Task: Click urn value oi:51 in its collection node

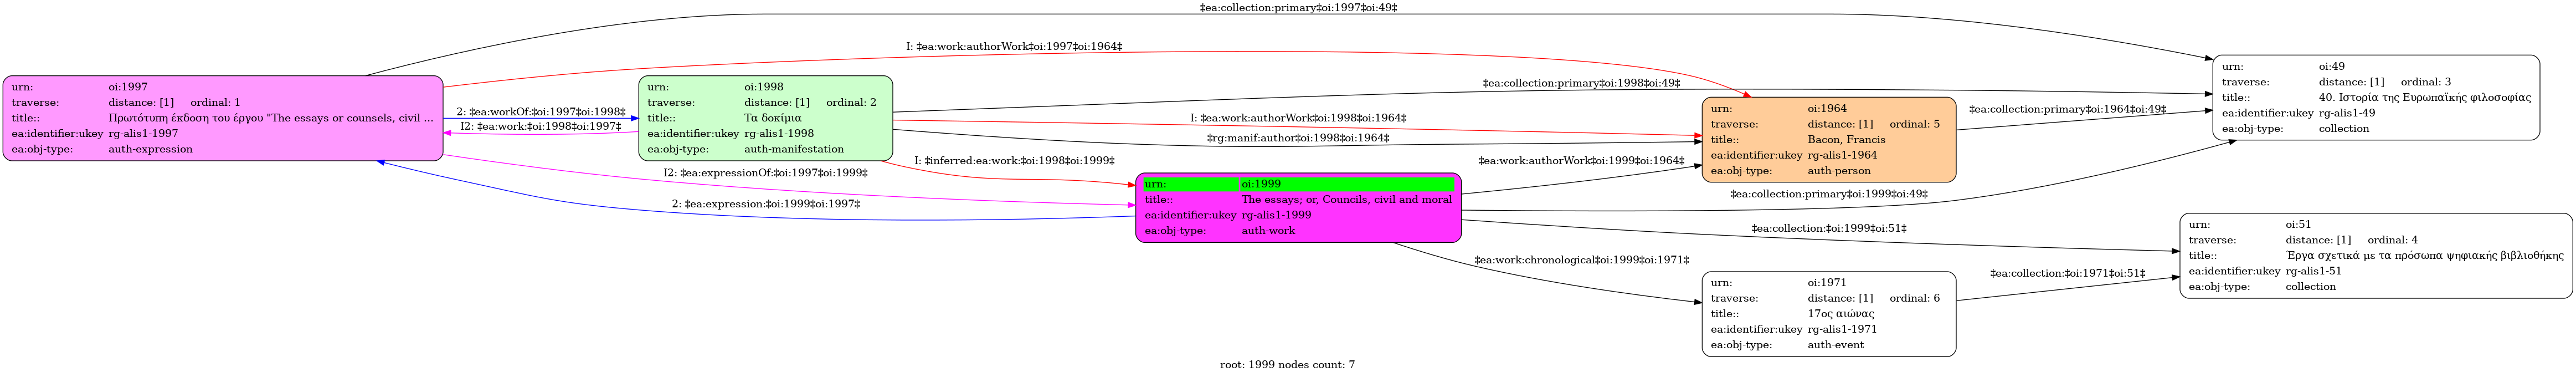Action: [2298, 224]
